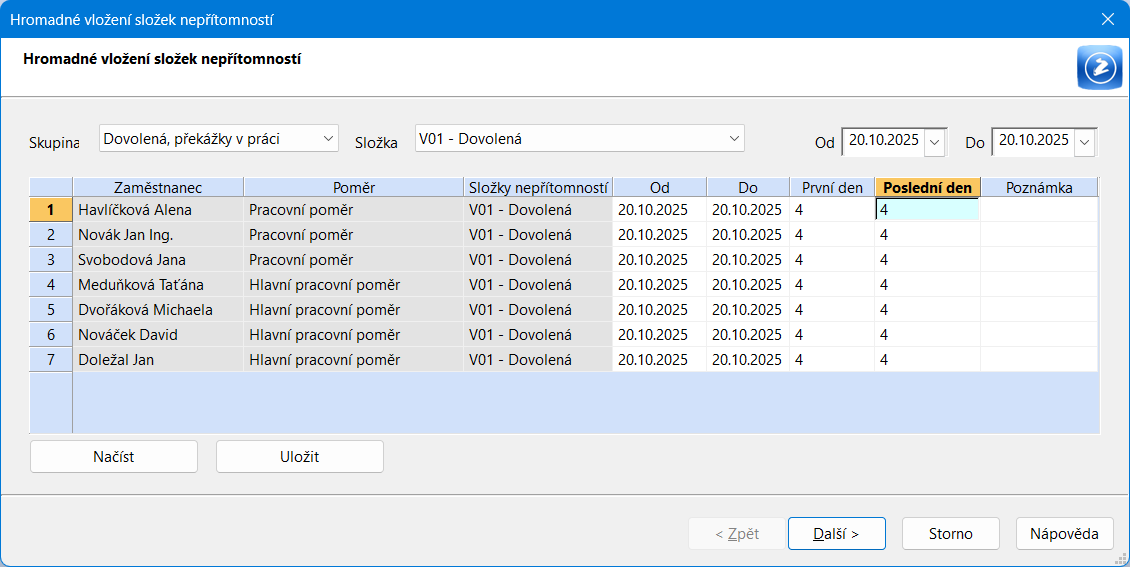
Task: Select the Poznámka column header
Action: tap(1039, 187)
